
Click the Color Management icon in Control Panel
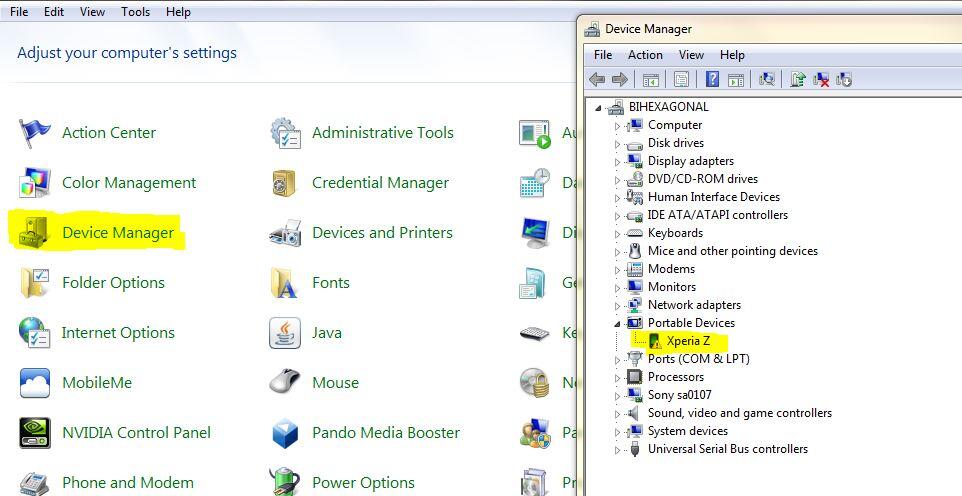coord(34,183)
